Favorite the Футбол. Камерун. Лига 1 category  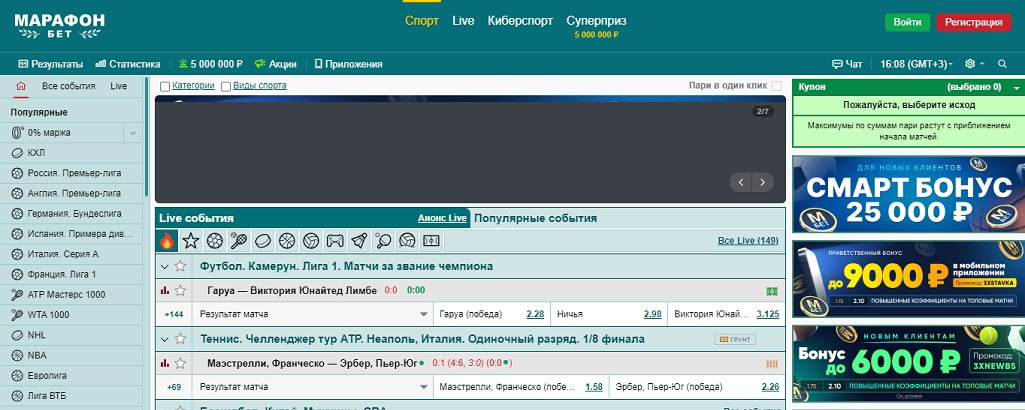click(x=180, y=266)
